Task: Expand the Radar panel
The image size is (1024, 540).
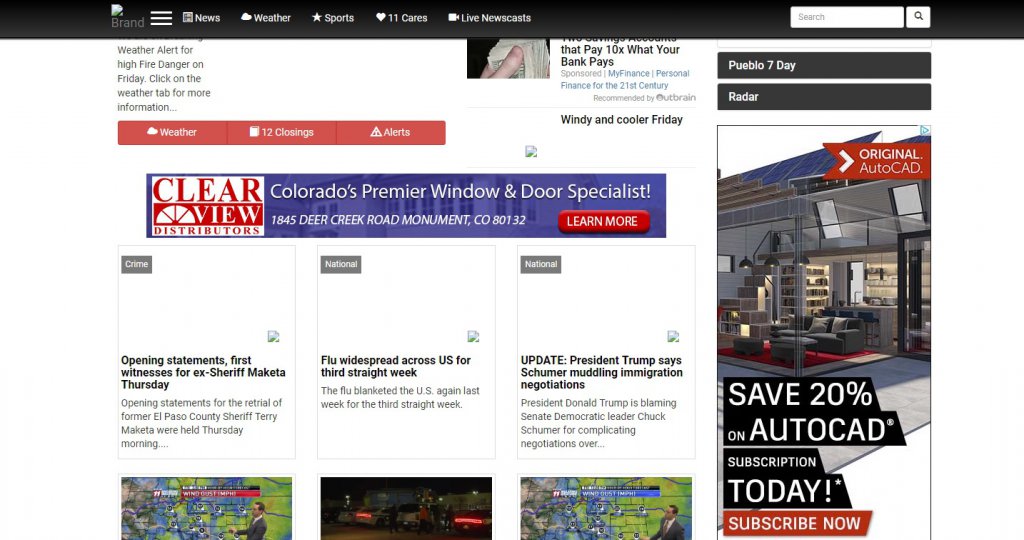Action: click(823, 97)
